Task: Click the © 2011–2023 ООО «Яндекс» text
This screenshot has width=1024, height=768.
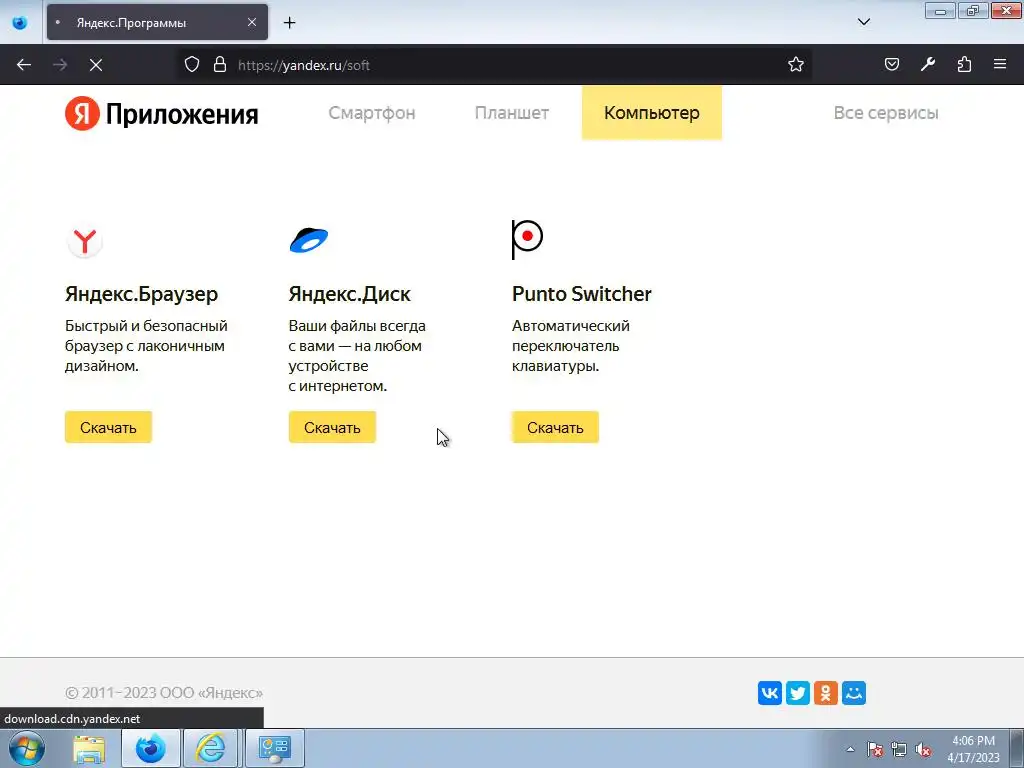Action: pyautogui.click(x=164, y=693)
